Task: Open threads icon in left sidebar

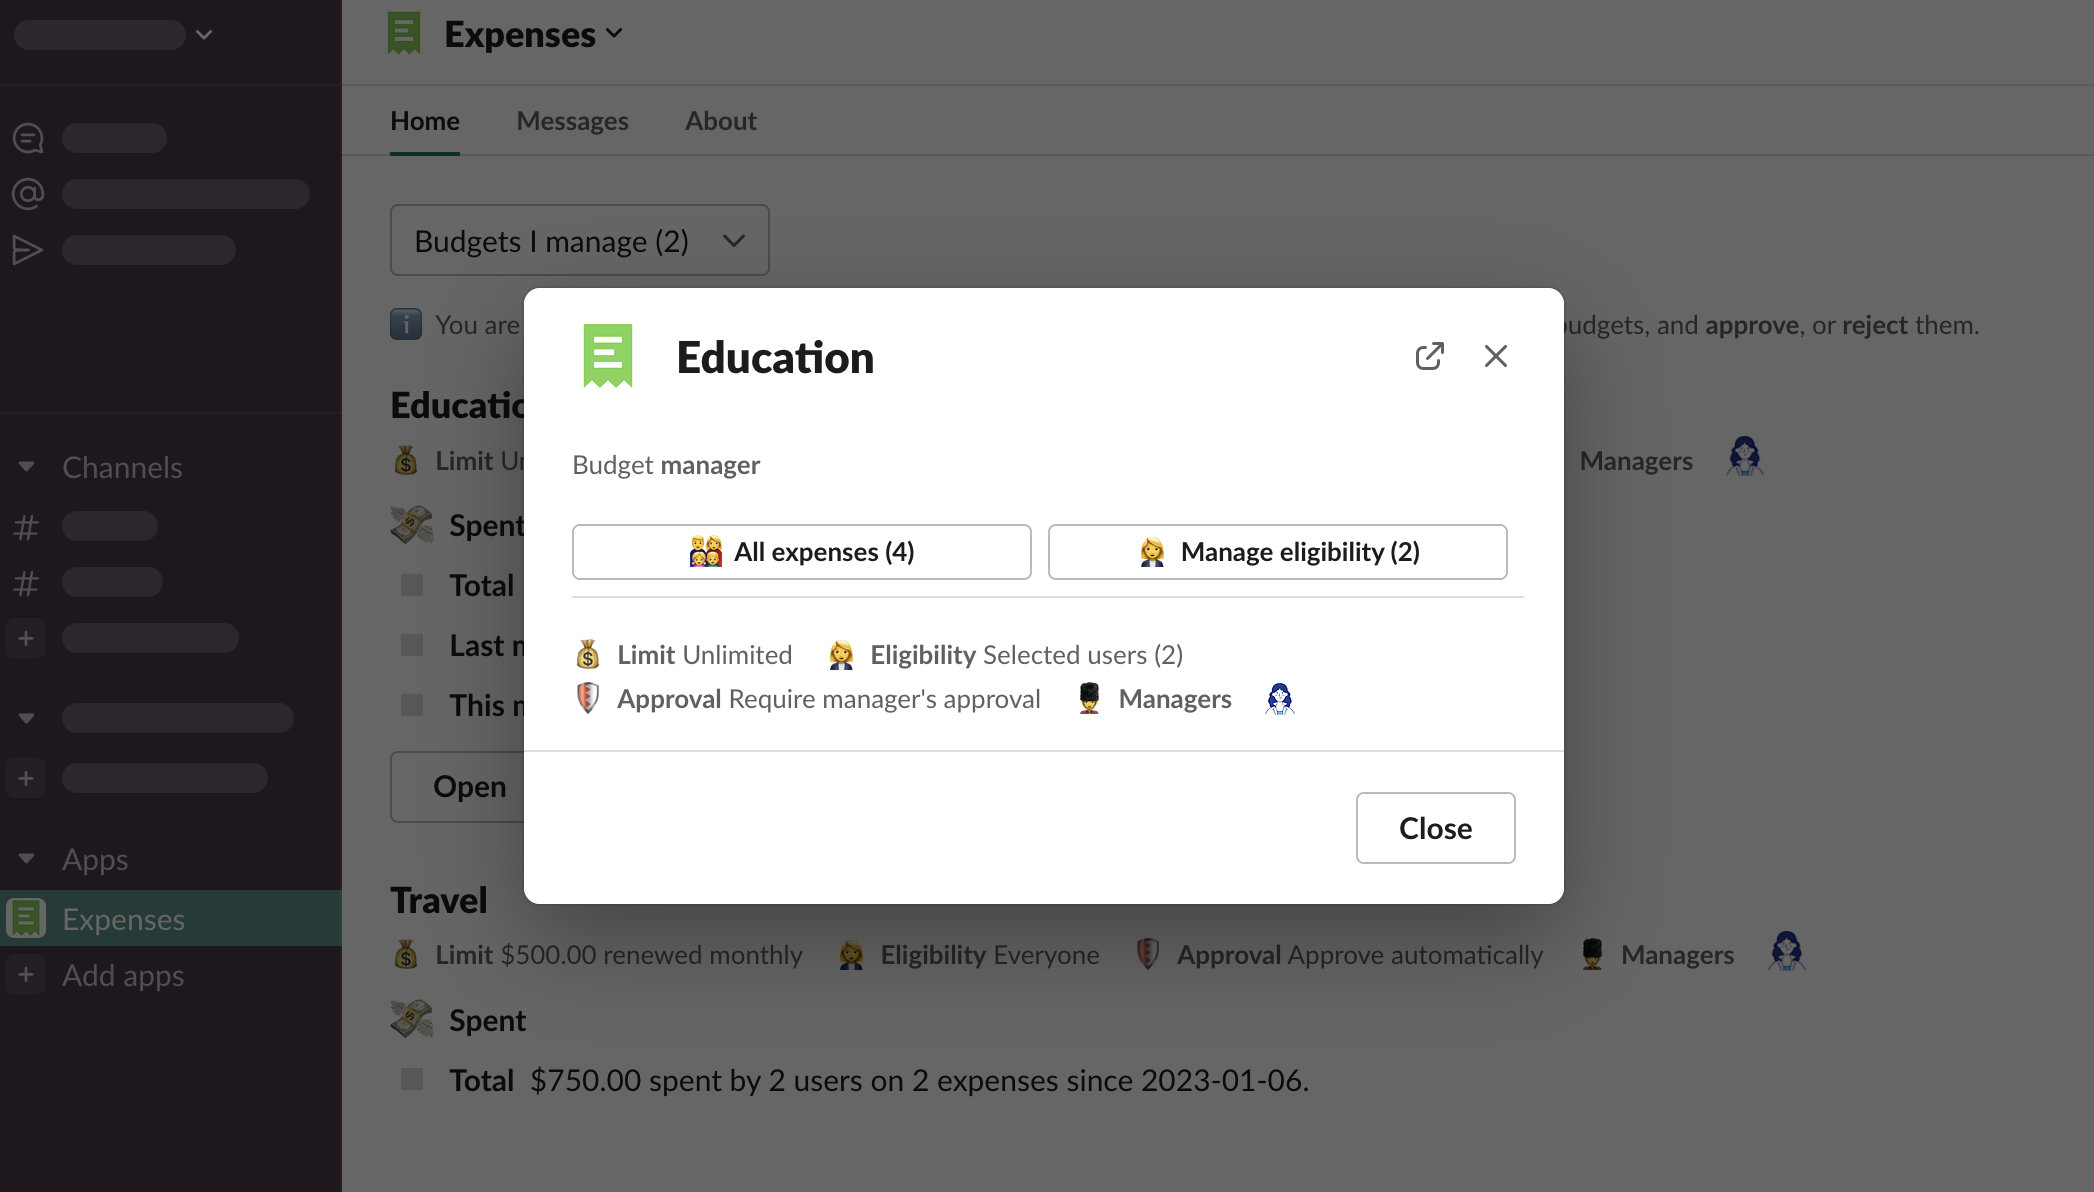Action: 28,138
